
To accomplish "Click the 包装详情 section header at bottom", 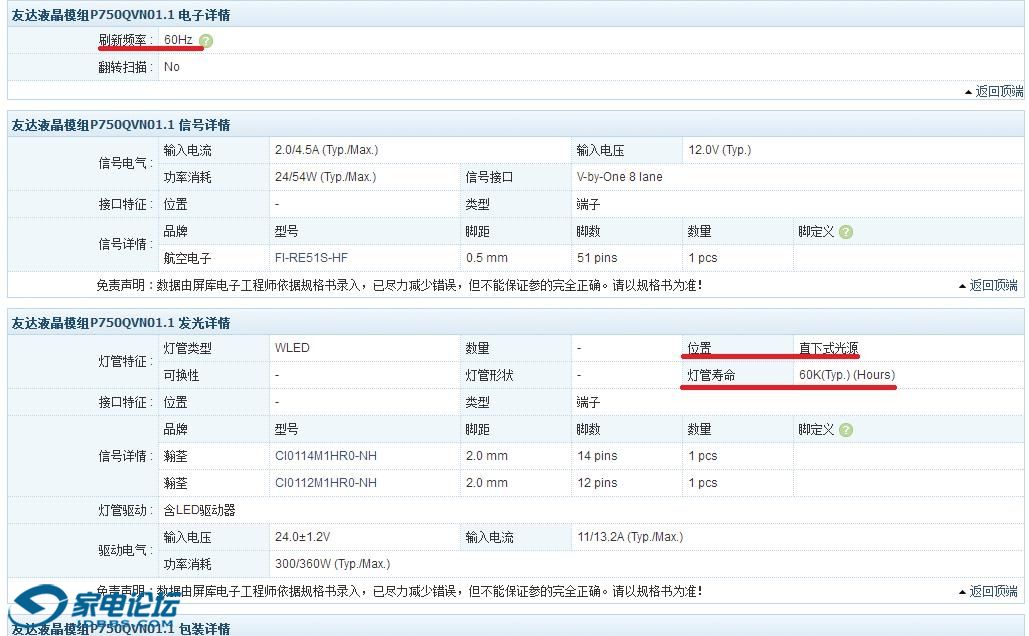I will coord(121,629).
